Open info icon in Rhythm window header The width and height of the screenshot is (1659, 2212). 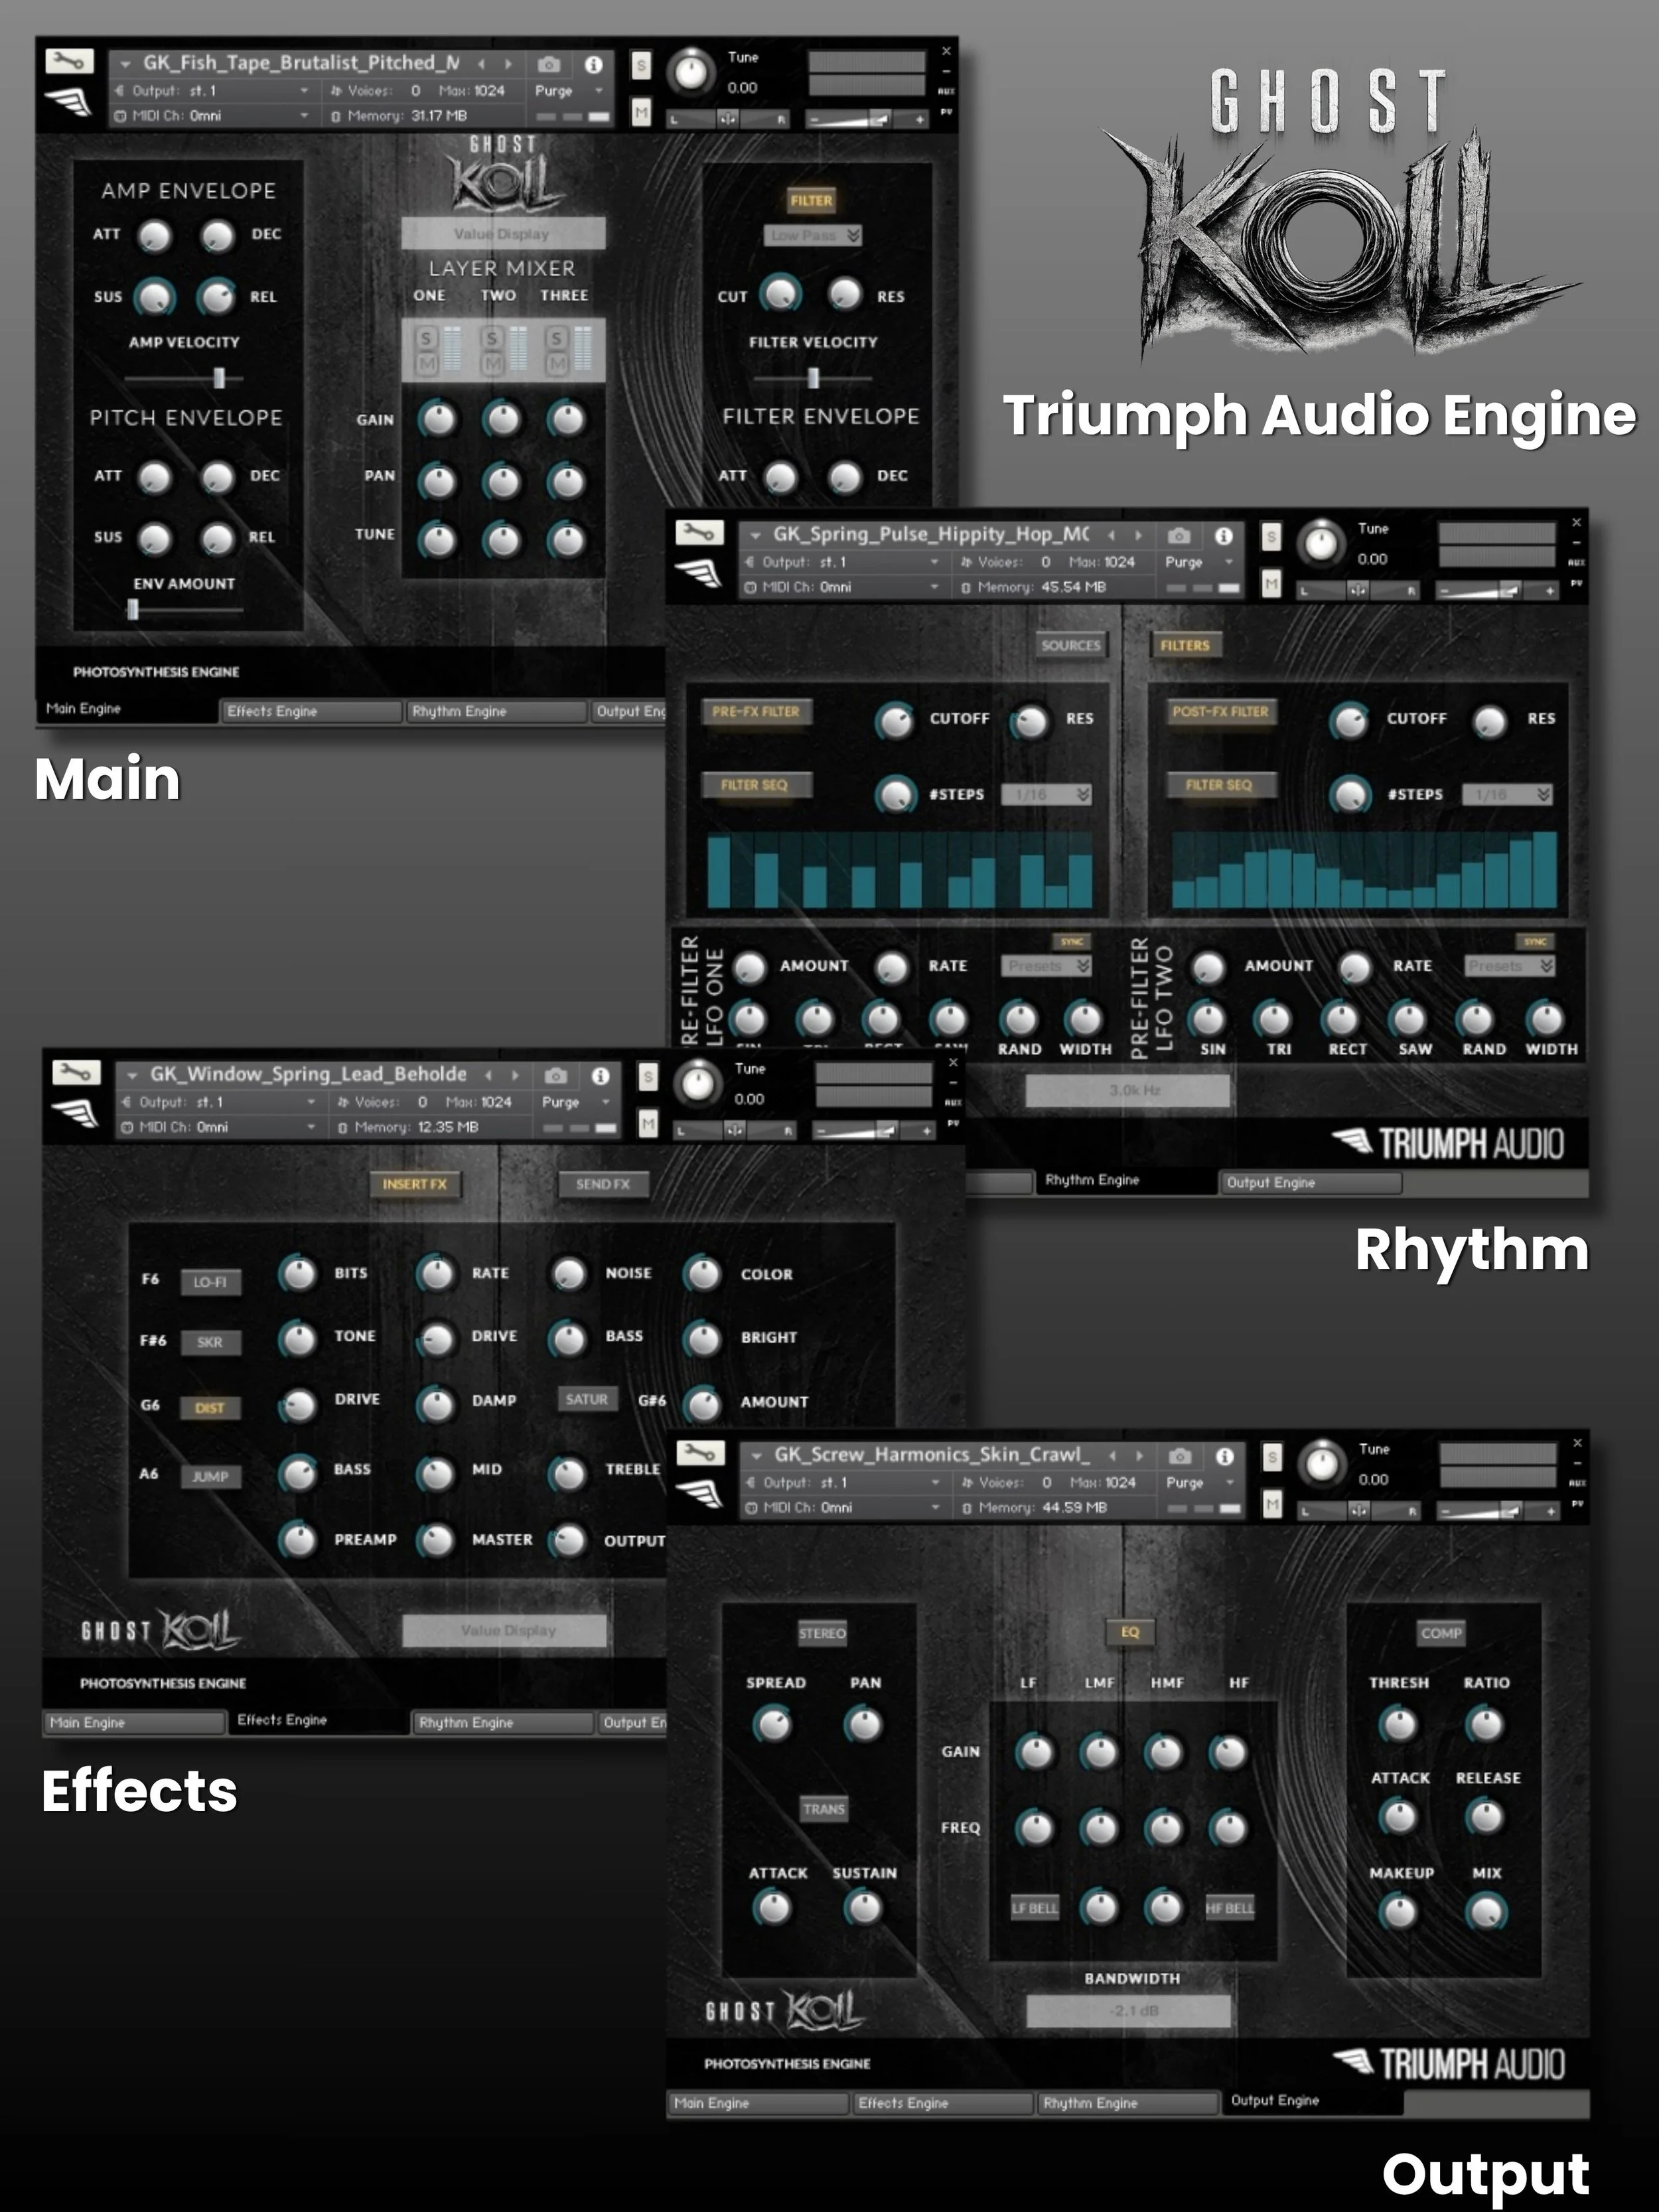coord(1224,536)
